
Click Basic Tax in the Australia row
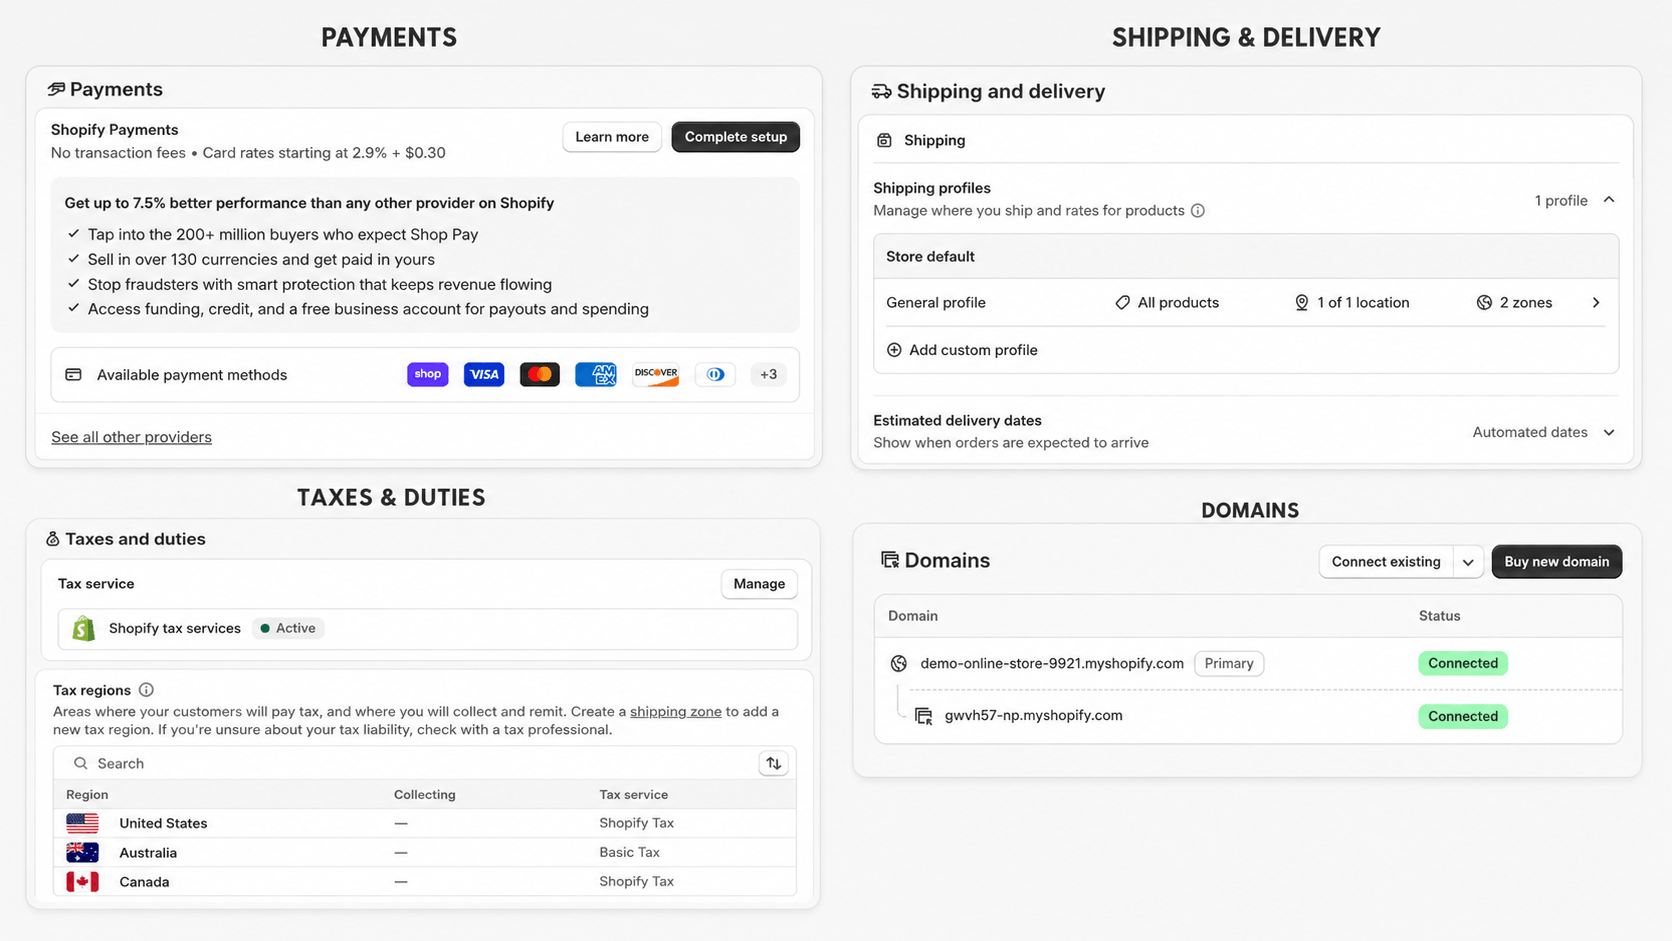(629, 852)
